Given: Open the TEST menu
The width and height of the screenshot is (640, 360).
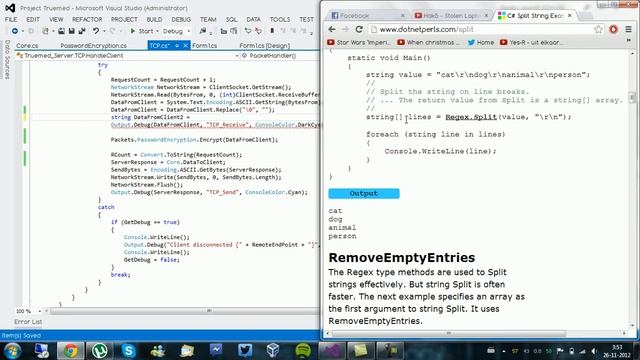Looking at the screenshot, I should pyautogui.click(x=307, y=20).
